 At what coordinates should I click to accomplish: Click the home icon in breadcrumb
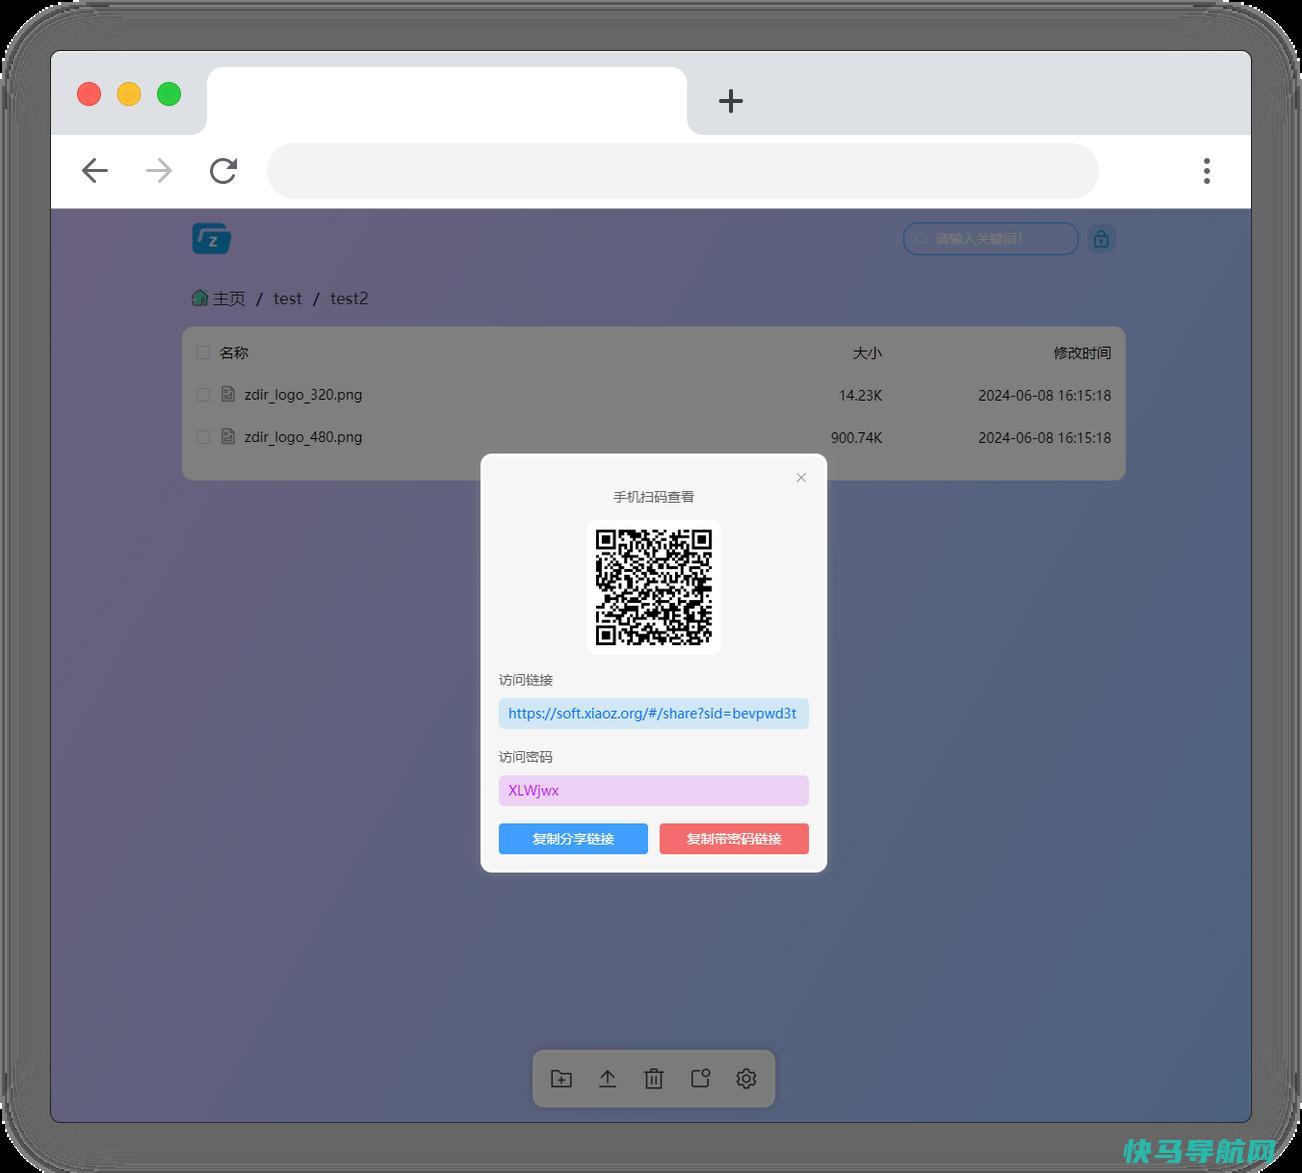click(x=200, y=298)
